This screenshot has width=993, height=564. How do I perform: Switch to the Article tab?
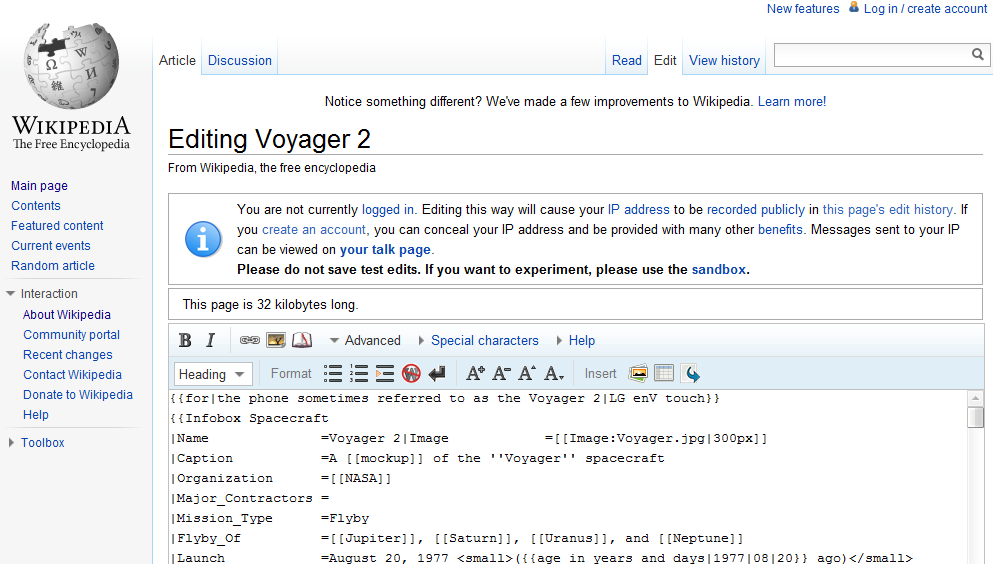point(177,61)
